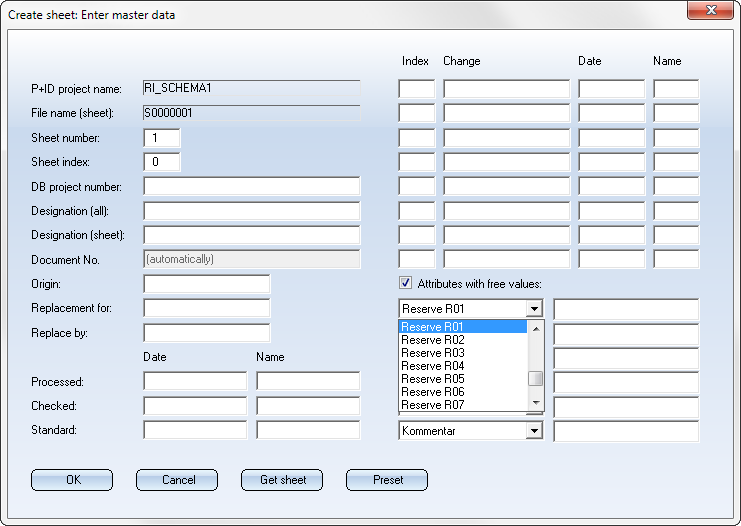
Task: Uncheck Attributes with free values checkbox
Action: pos(405,283)
